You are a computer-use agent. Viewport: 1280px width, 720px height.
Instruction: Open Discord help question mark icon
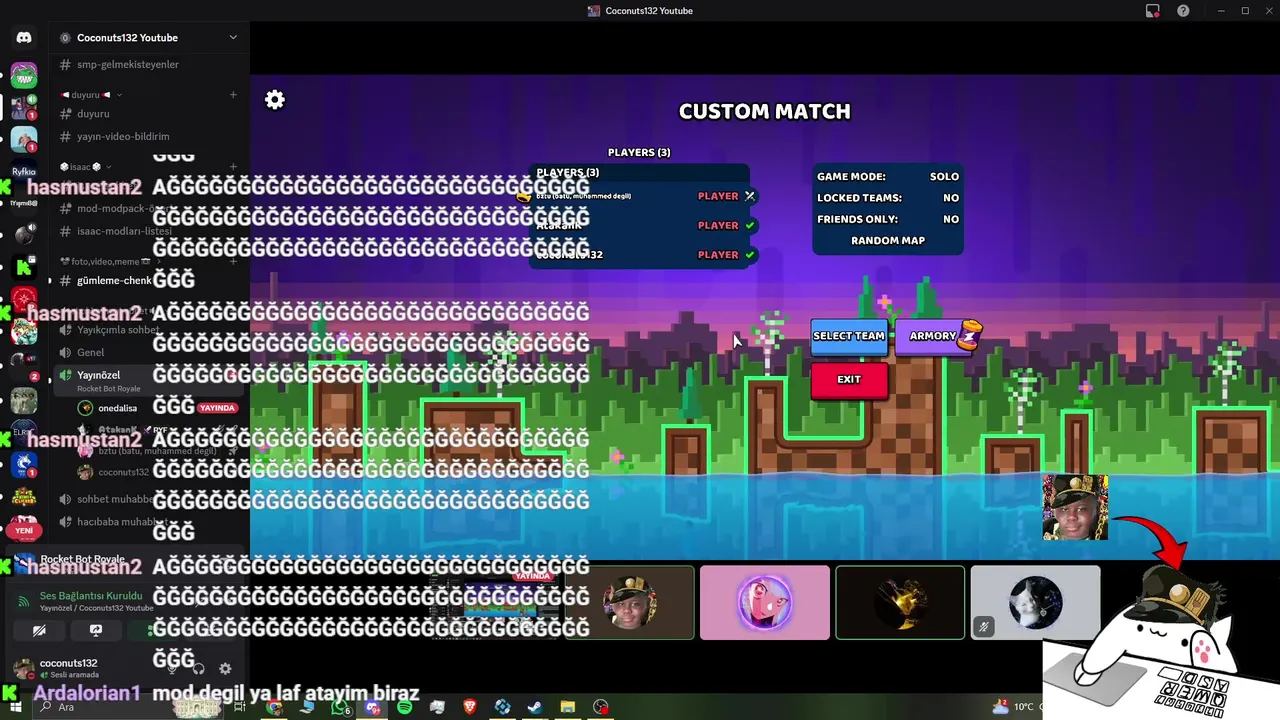1184,11
